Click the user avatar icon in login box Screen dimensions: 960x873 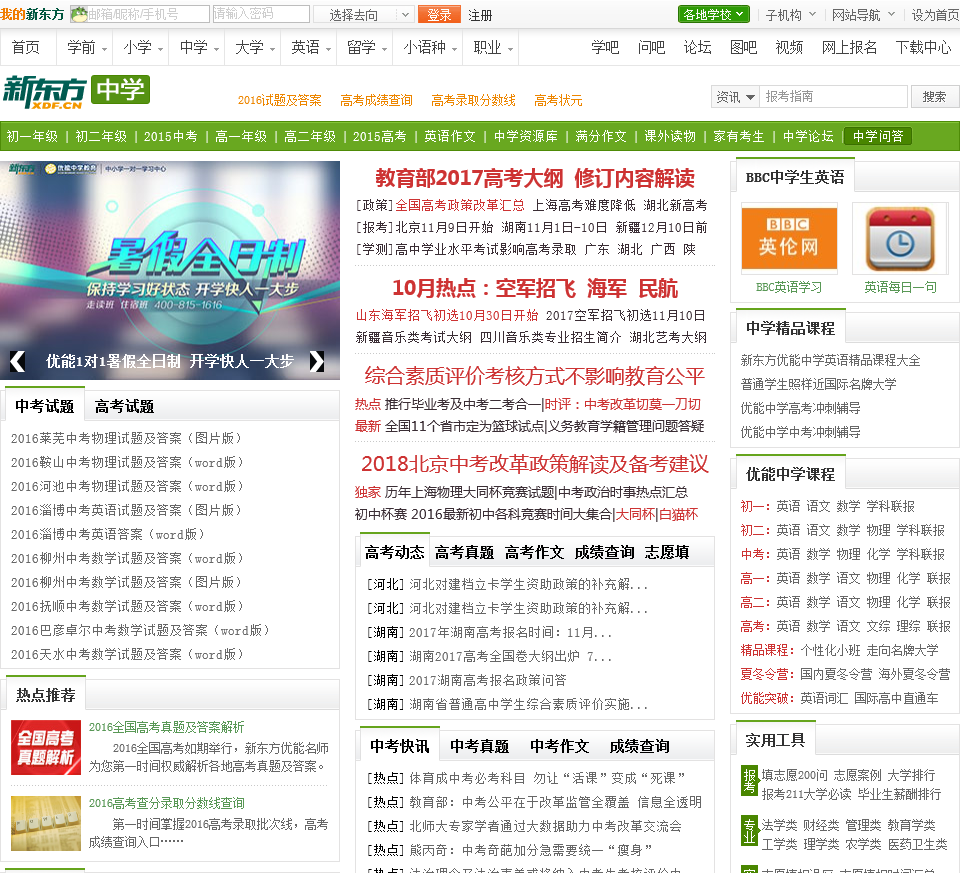click(80, 14)
